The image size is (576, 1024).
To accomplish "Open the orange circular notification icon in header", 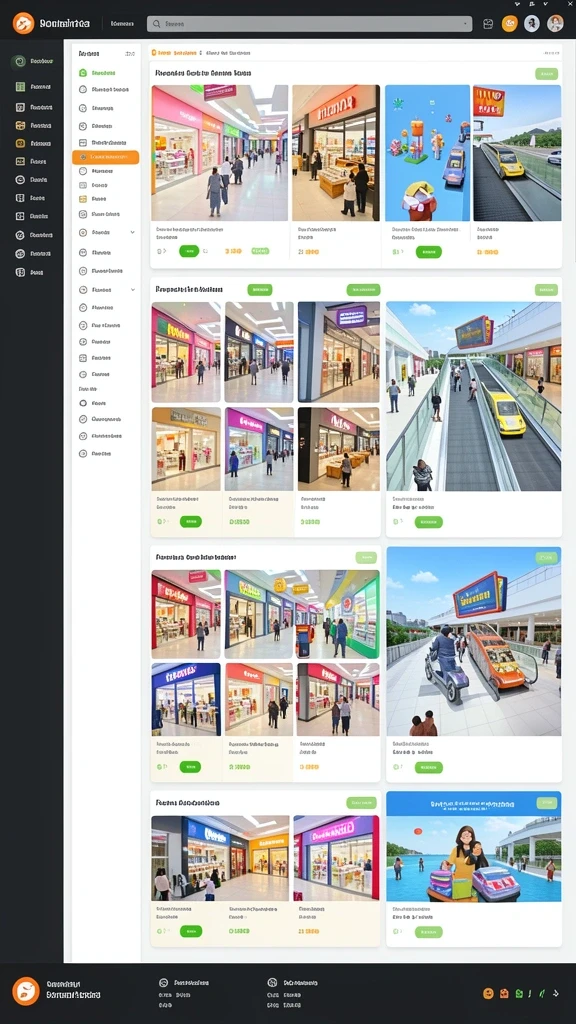I will pos(509,24).
